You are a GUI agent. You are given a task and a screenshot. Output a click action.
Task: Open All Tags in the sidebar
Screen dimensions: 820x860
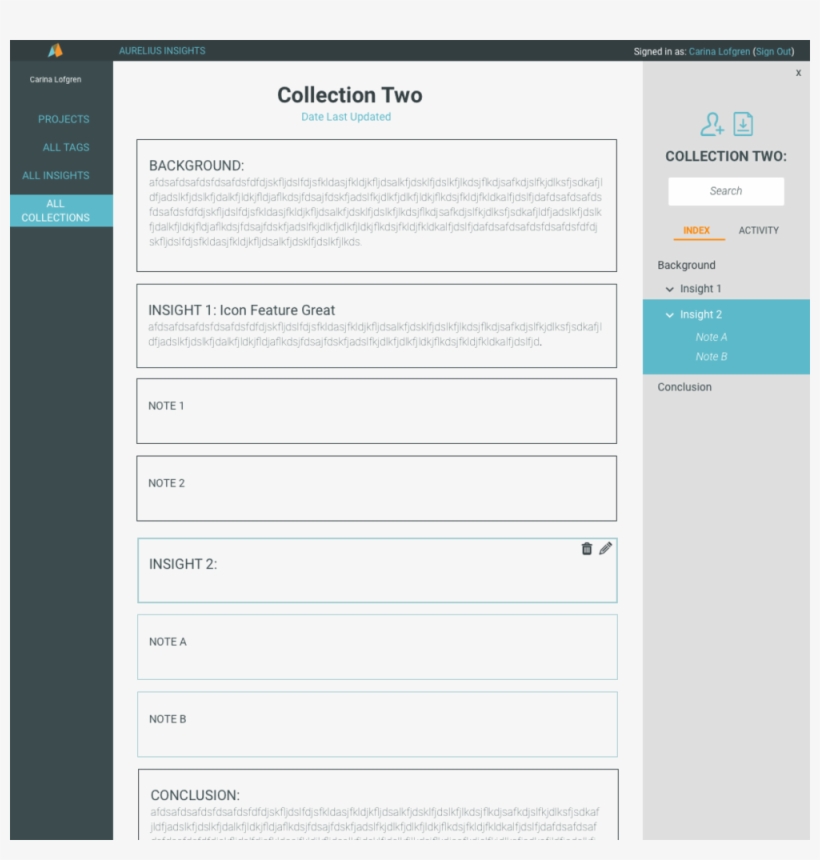point(66,147)
